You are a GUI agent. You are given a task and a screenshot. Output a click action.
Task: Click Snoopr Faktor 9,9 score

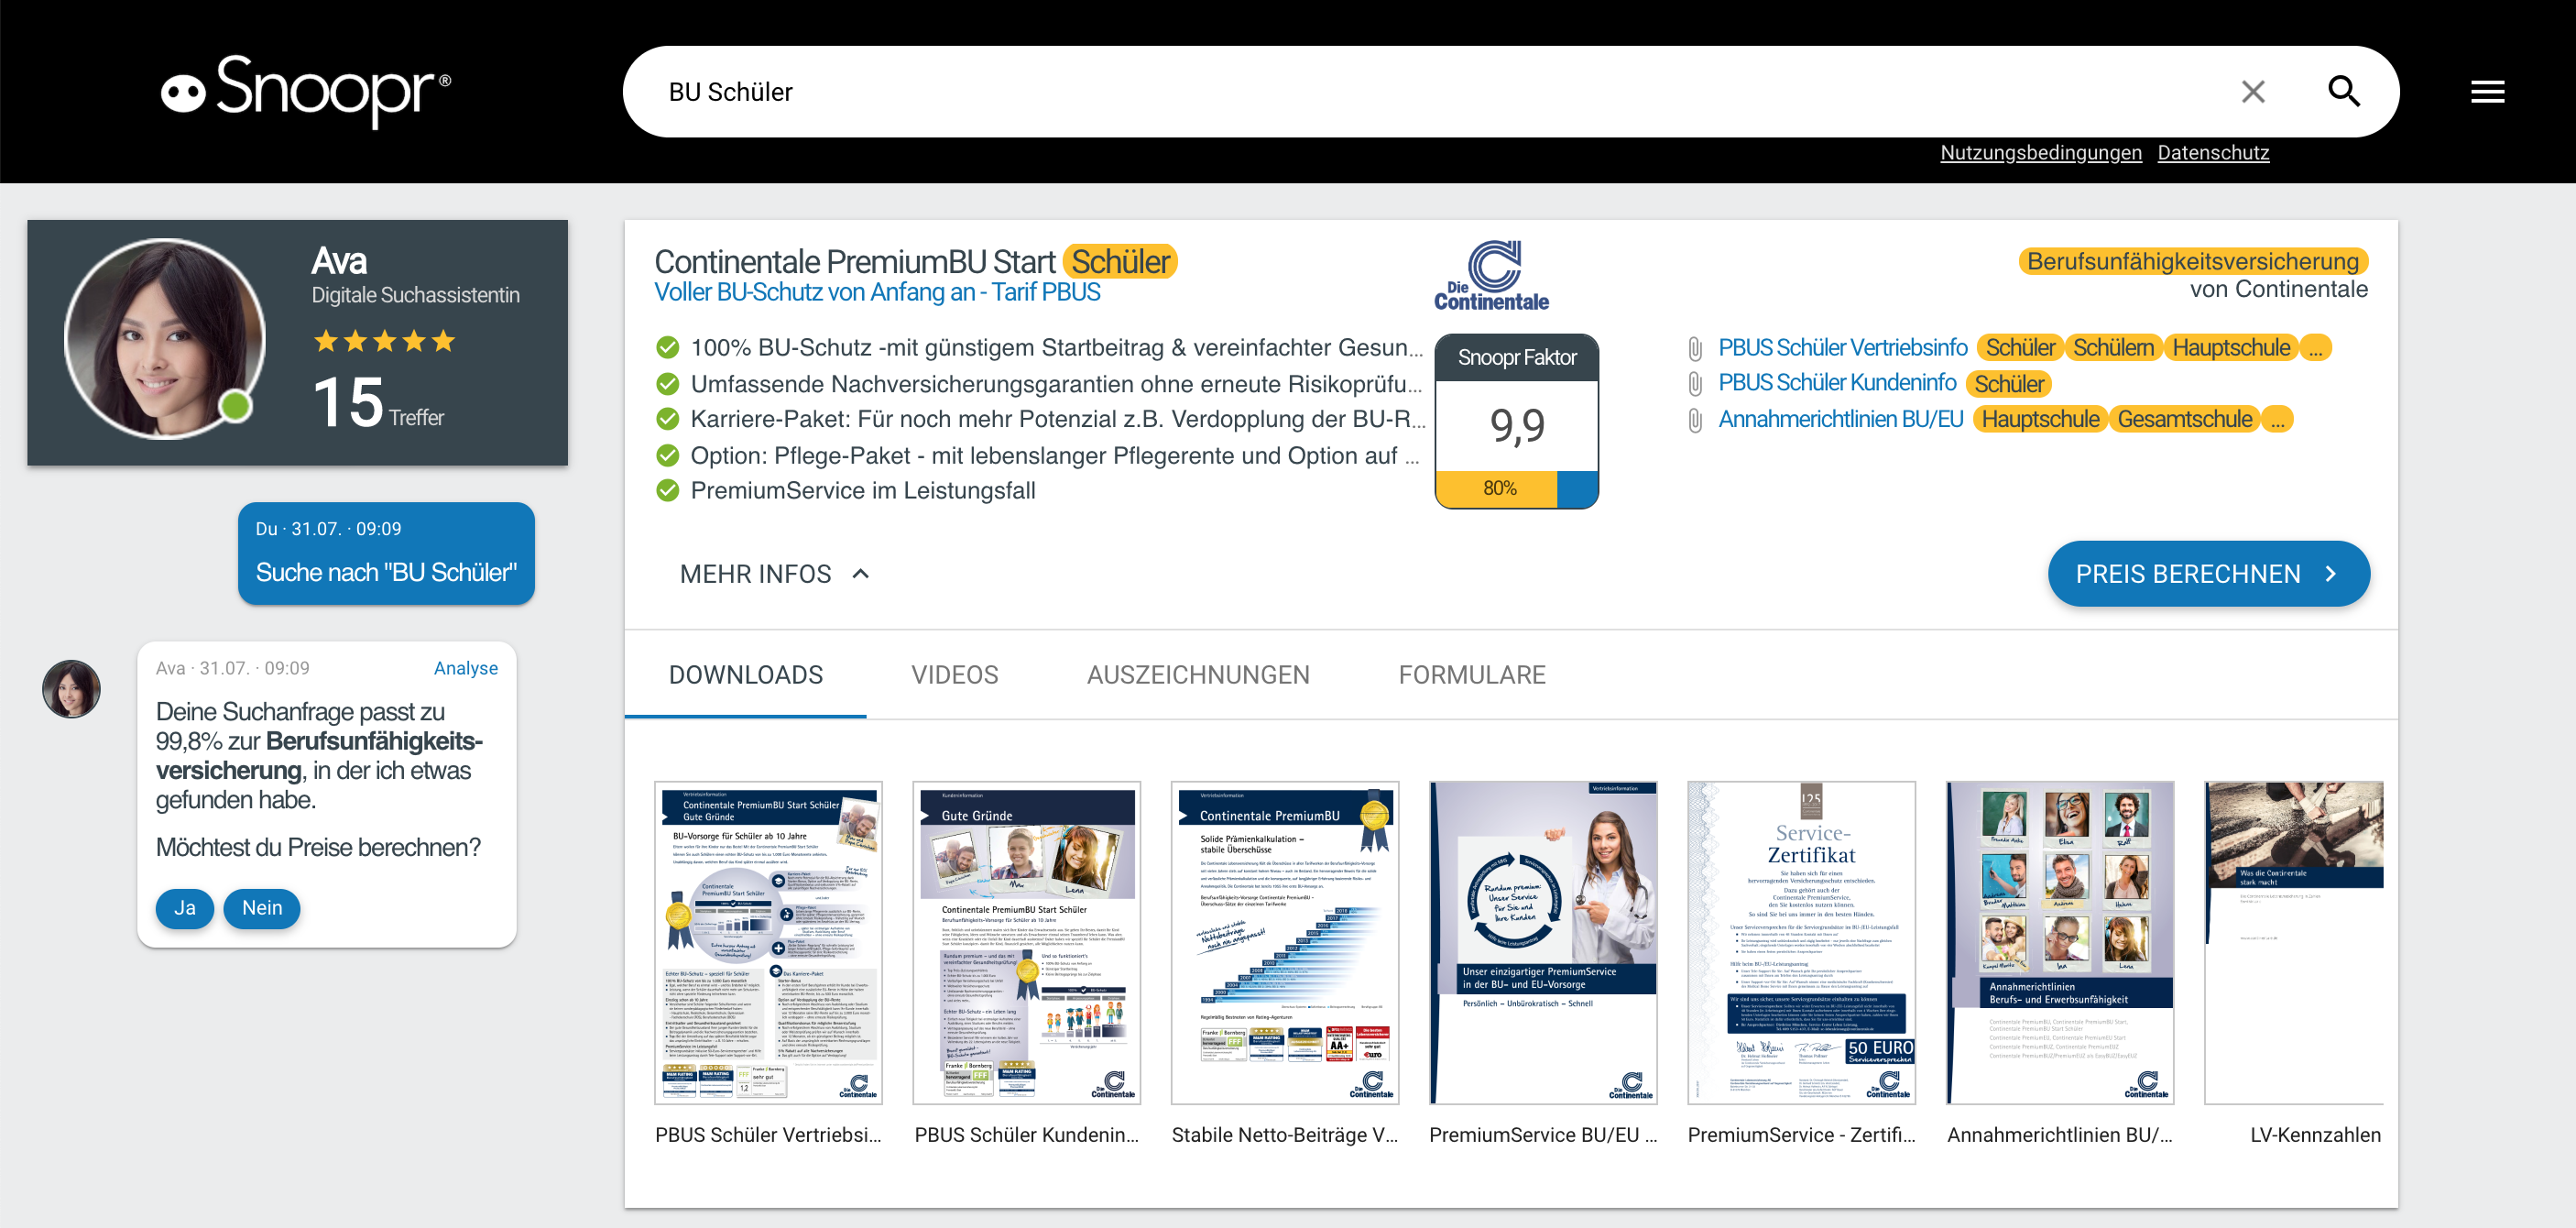pos(1516,426)
